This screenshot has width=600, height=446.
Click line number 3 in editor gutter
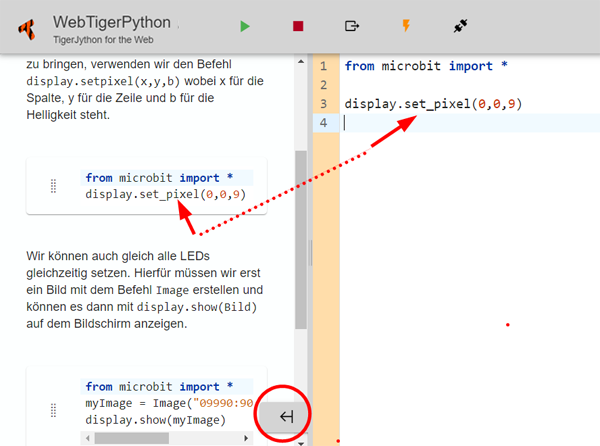pos(324,104)
